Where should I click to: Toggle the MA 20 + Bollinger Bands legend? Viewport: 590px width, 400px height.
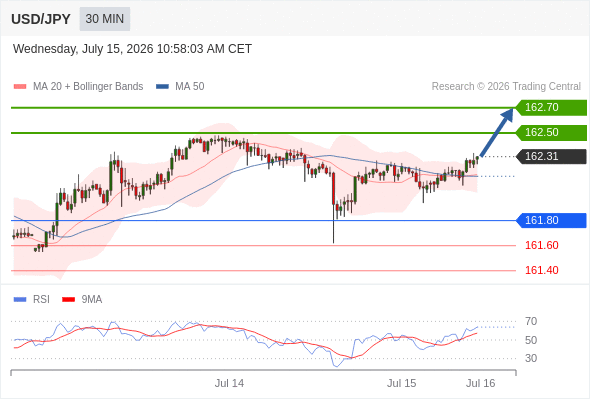(78, 87)
